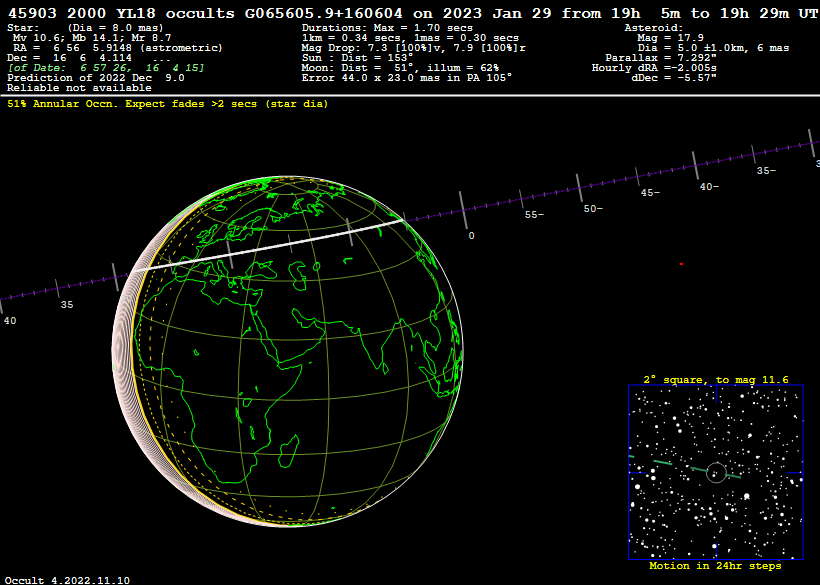Click the 'Asteroid:' heading
Screen dimensions: 820x585
click(x=654, y=28)
